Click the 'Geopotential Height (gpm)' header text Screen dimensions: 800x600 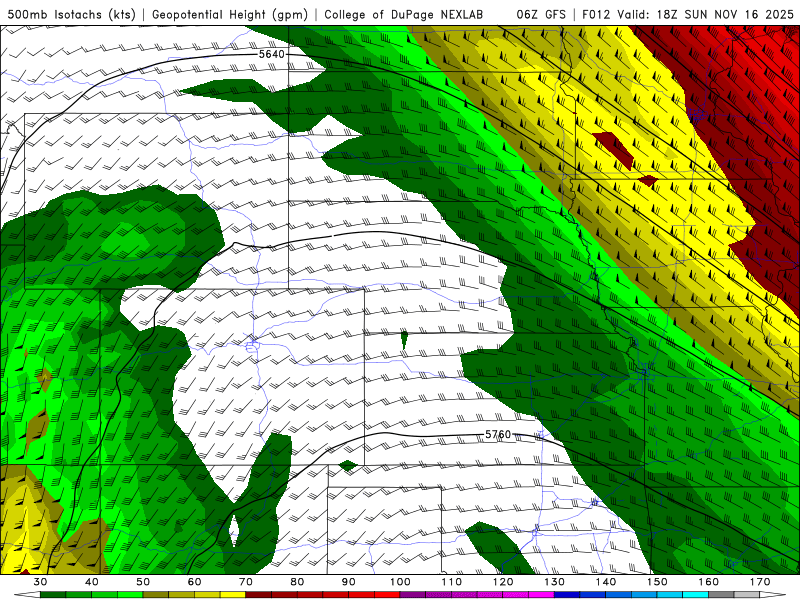[230, 14]
